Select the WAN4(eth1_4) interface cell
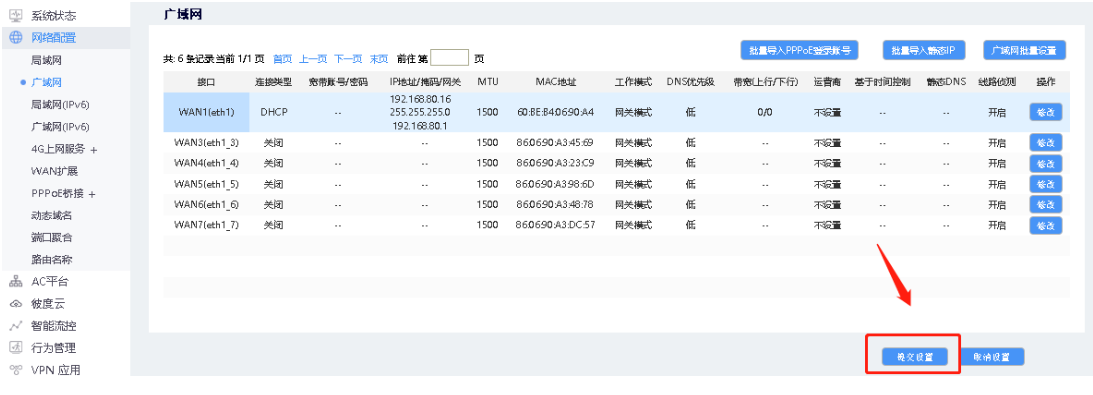Image resolution: width=1093 pixels, height=395 pixels. point(206,164)
